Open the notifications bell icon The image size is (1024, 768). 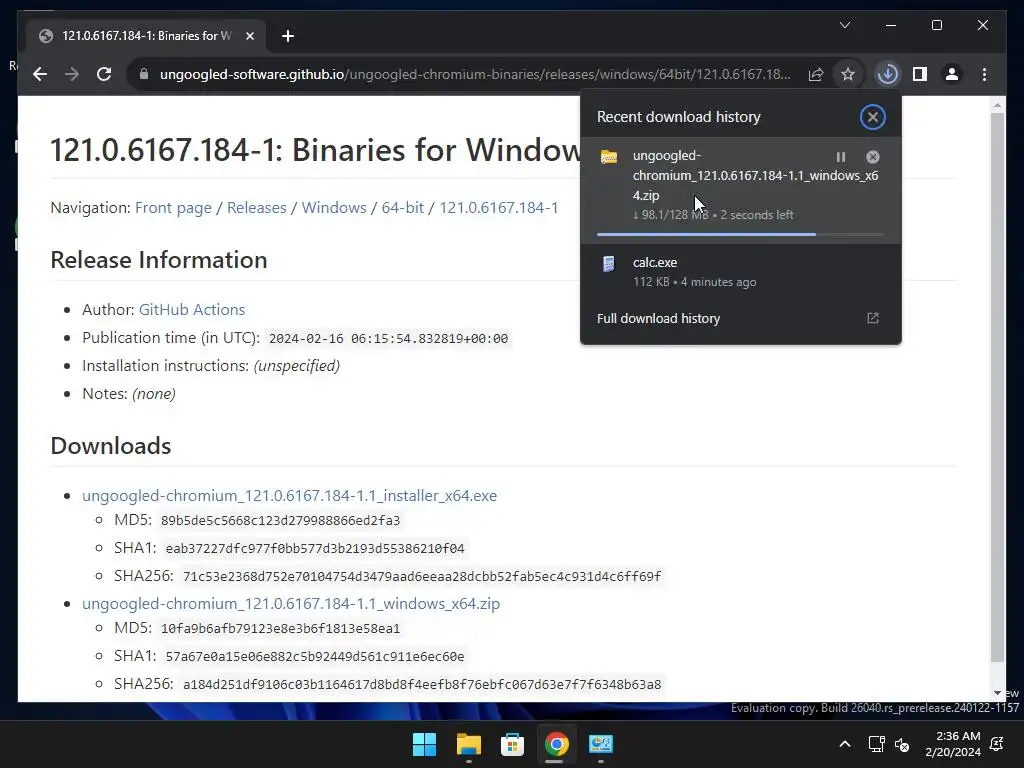click(997, 744)
